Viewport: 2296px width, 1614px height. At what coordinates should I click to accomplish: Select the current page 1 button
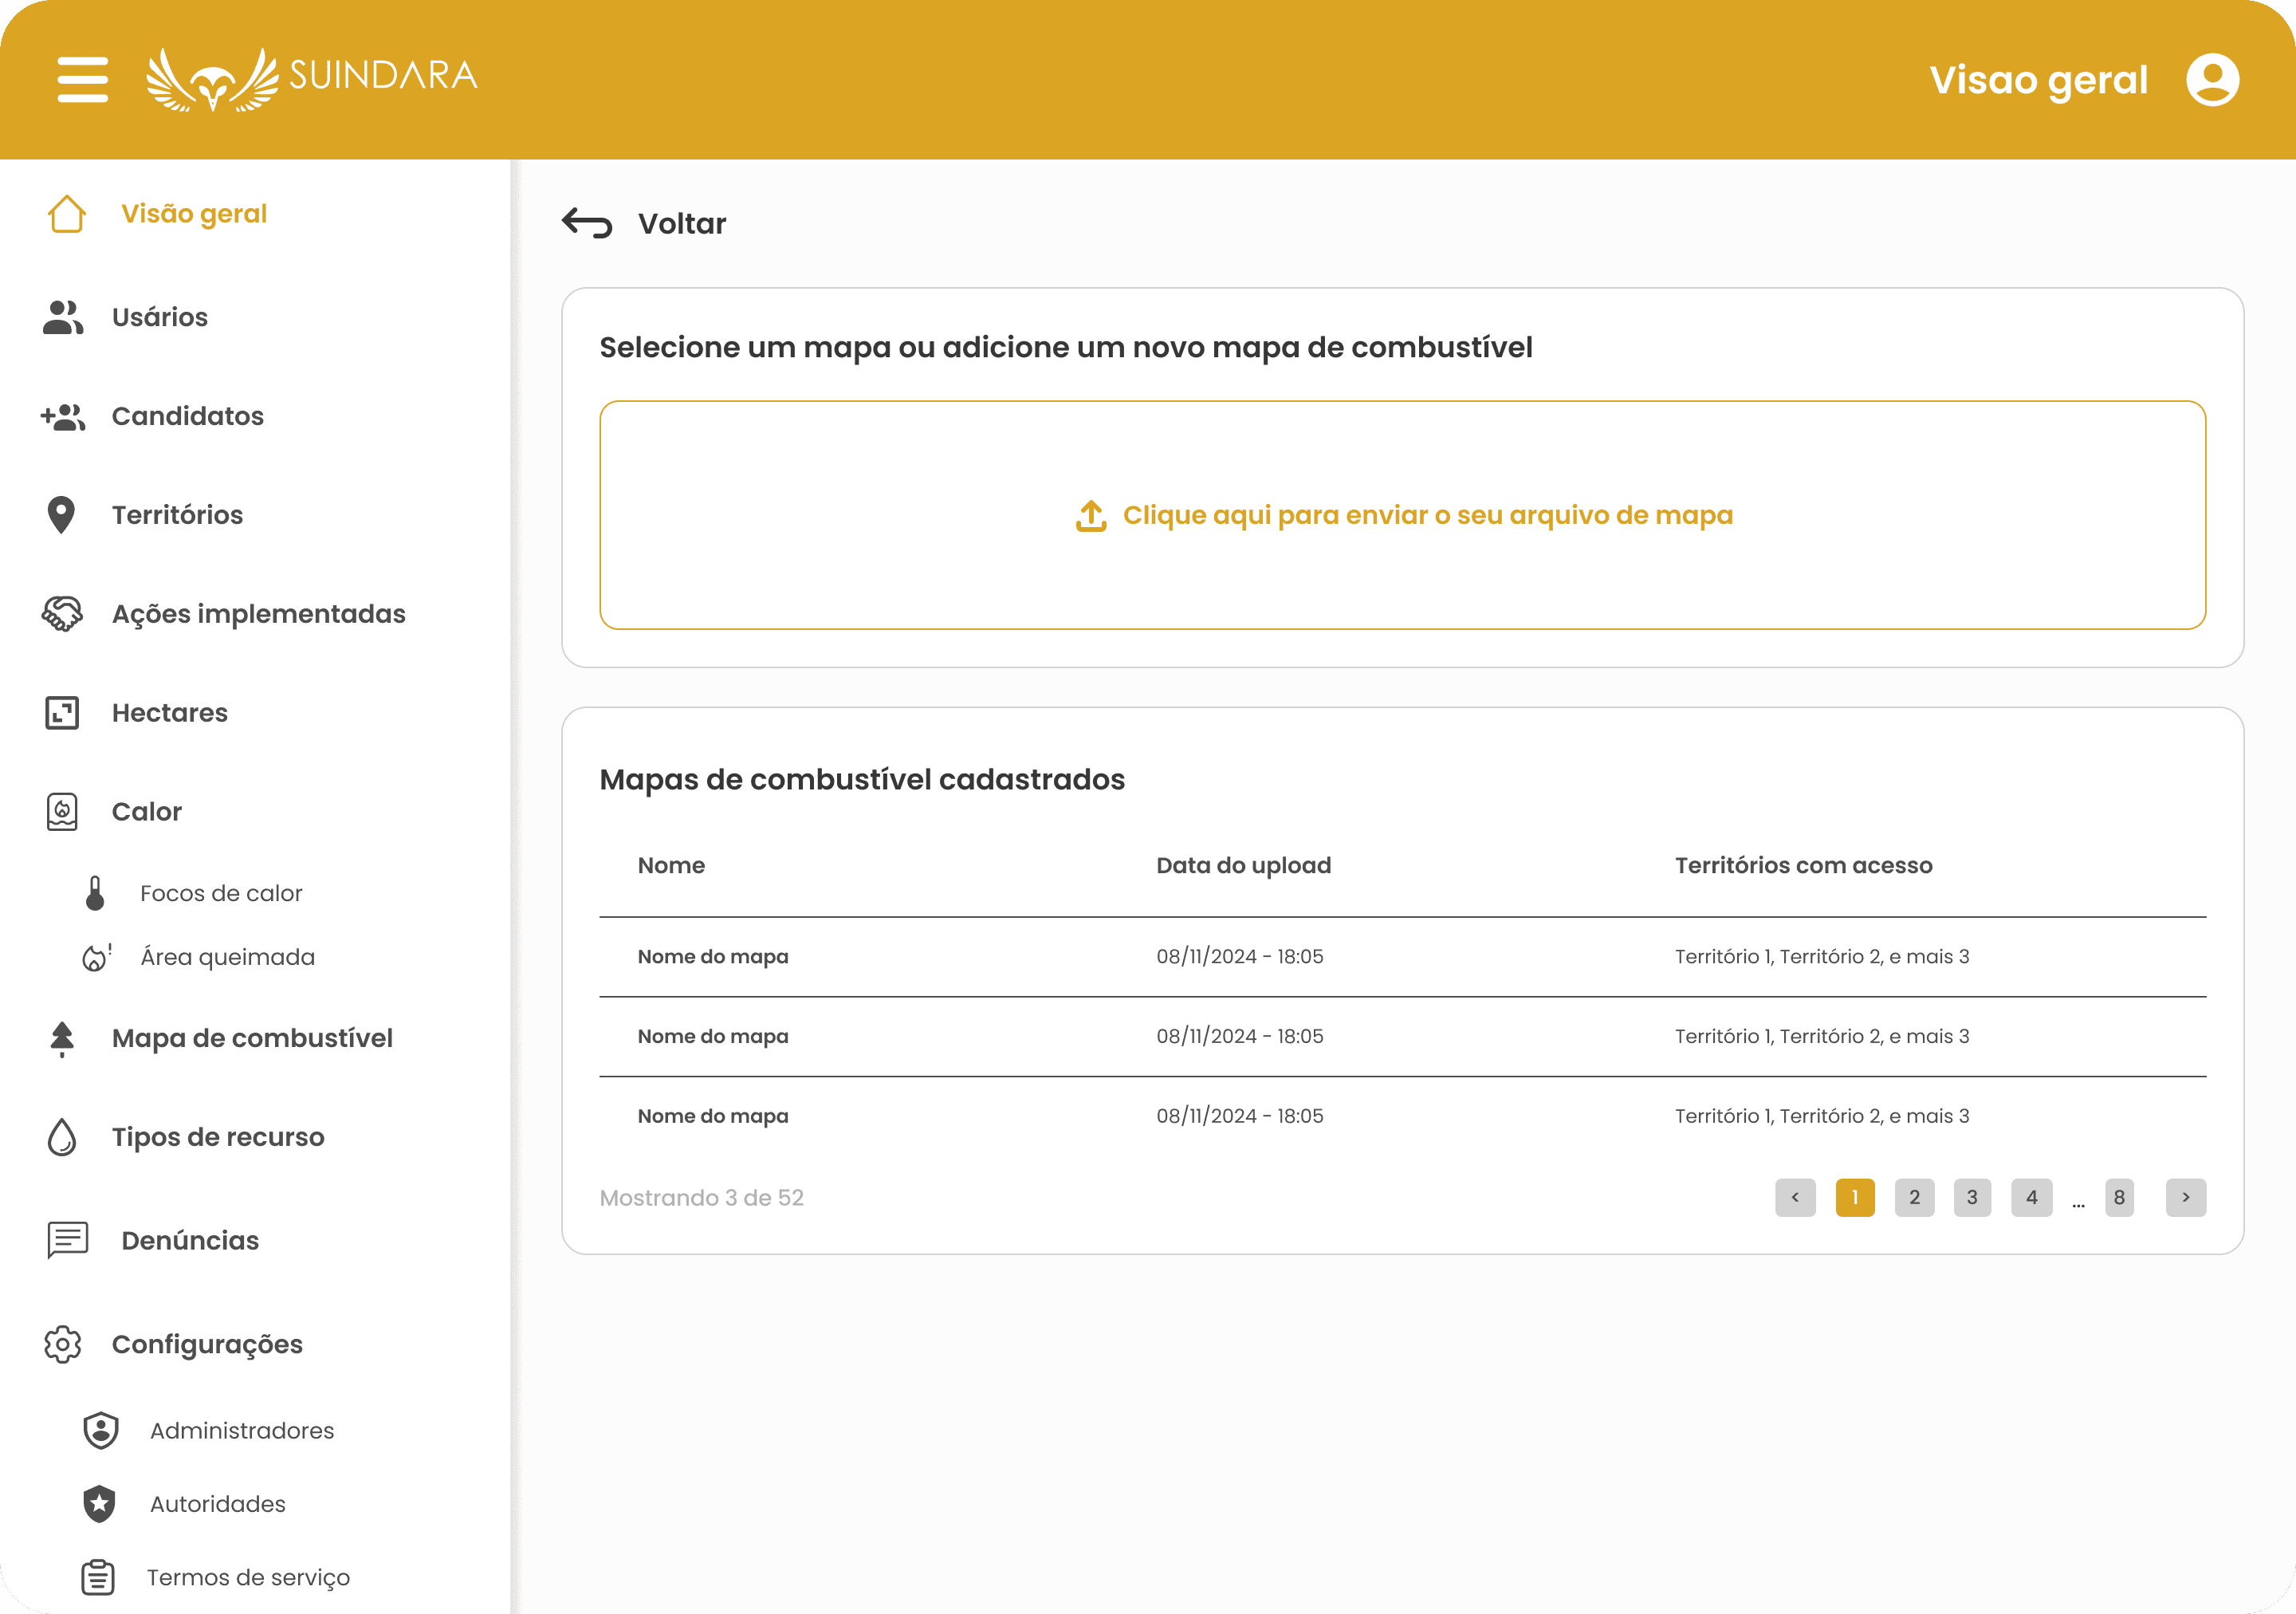point(1855,1198)
